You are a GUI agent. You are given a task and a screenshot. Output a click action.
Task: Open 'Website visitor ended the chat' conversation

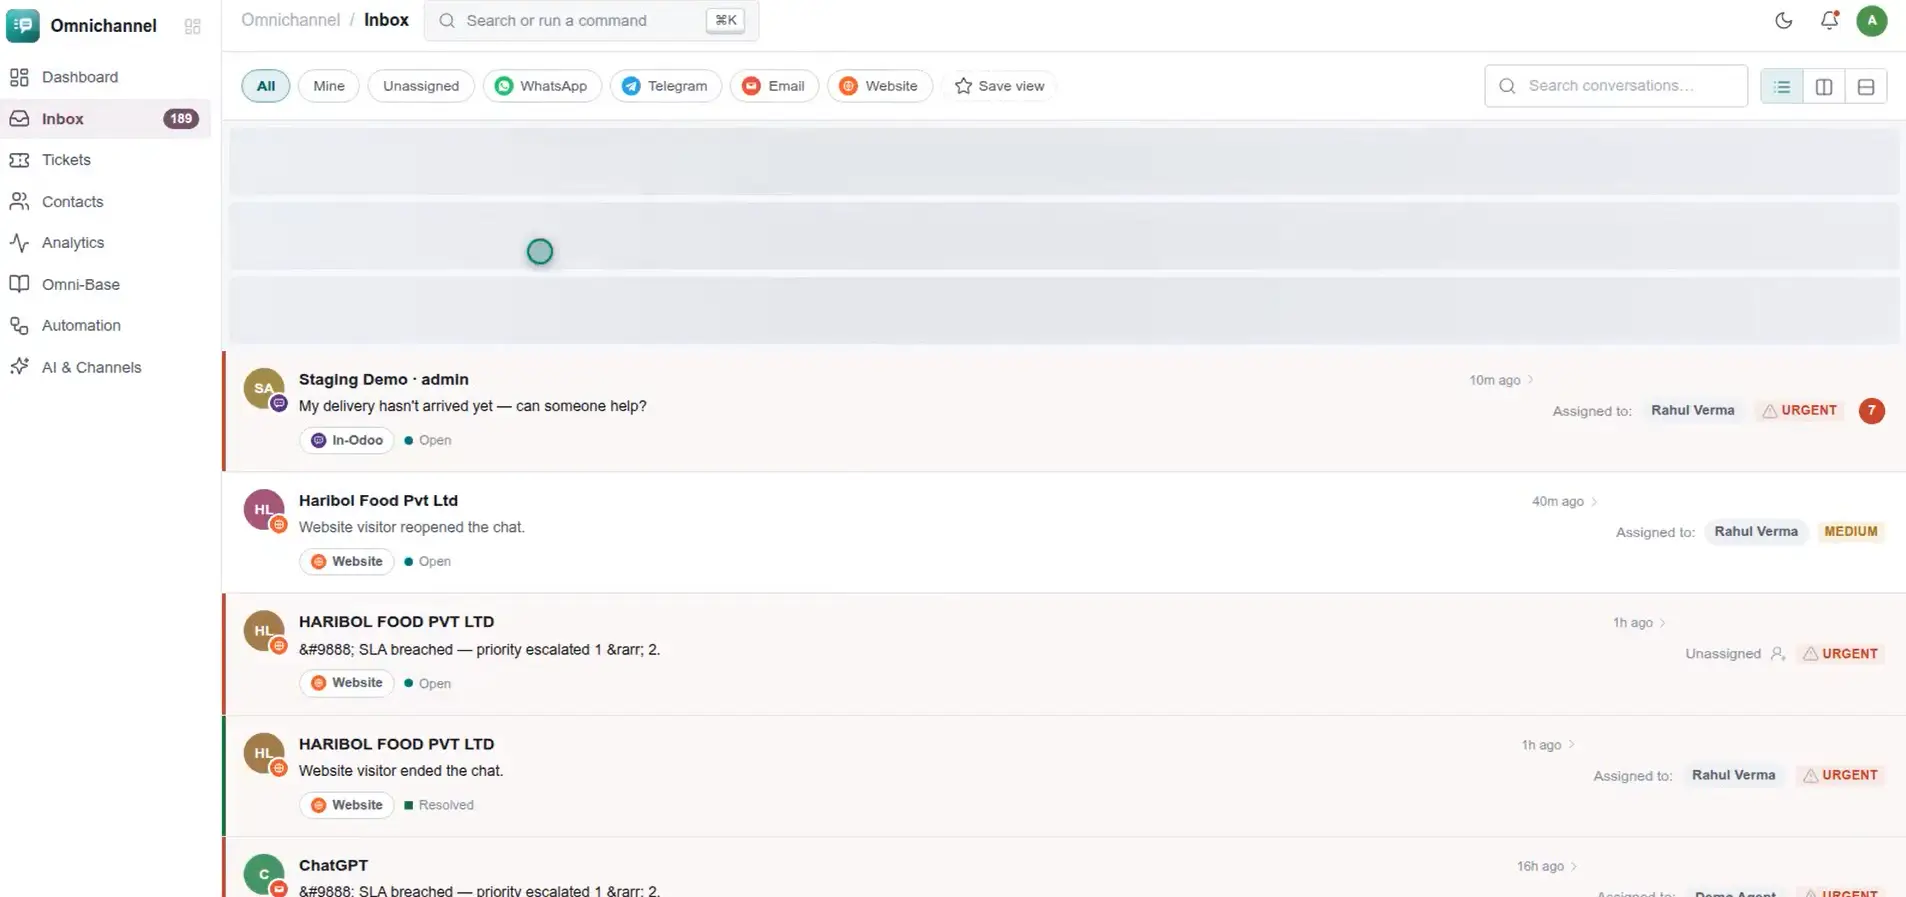[1064, 777]
